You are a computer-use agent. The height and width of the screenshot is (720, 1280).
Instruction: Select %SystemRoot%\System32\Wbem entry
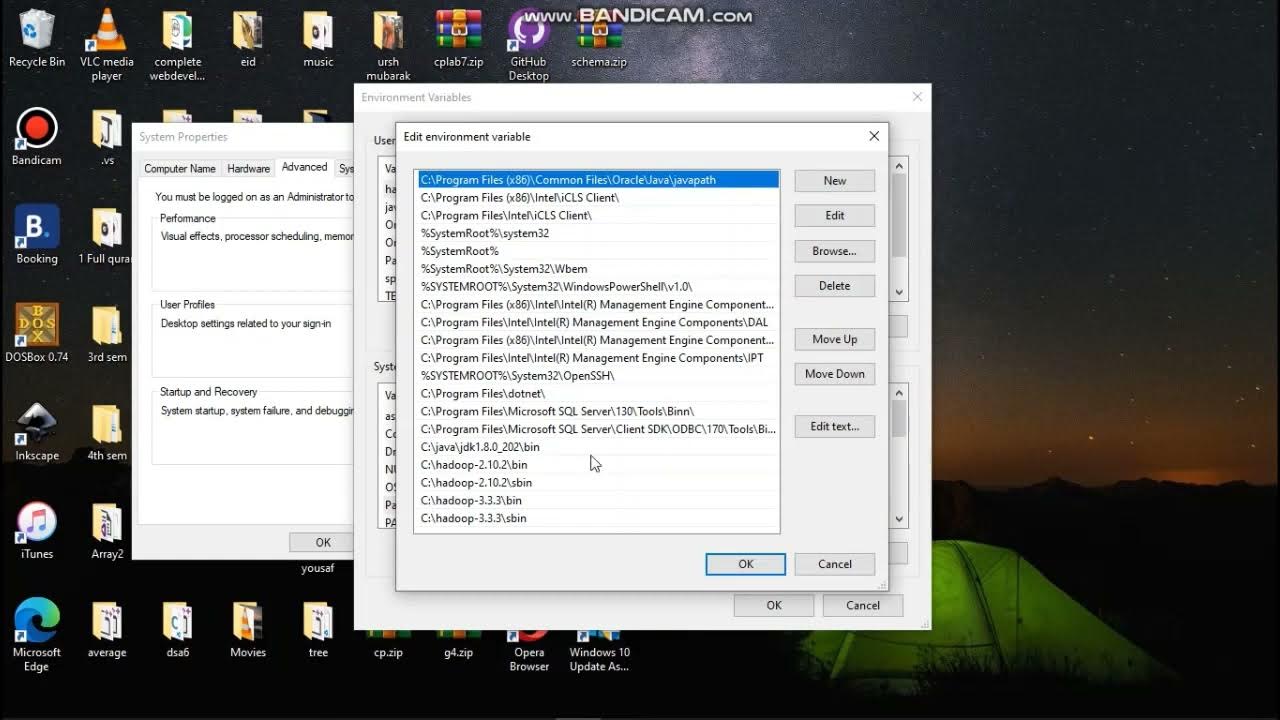pyautogui.click(x=597, y=269)
